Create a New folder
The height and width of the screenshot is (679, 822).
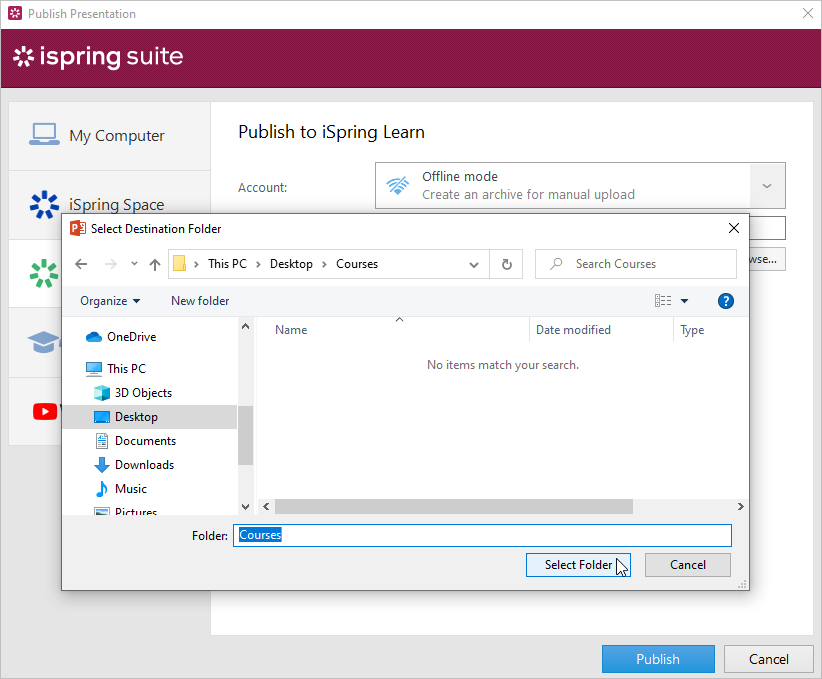(x=200, y=301)
